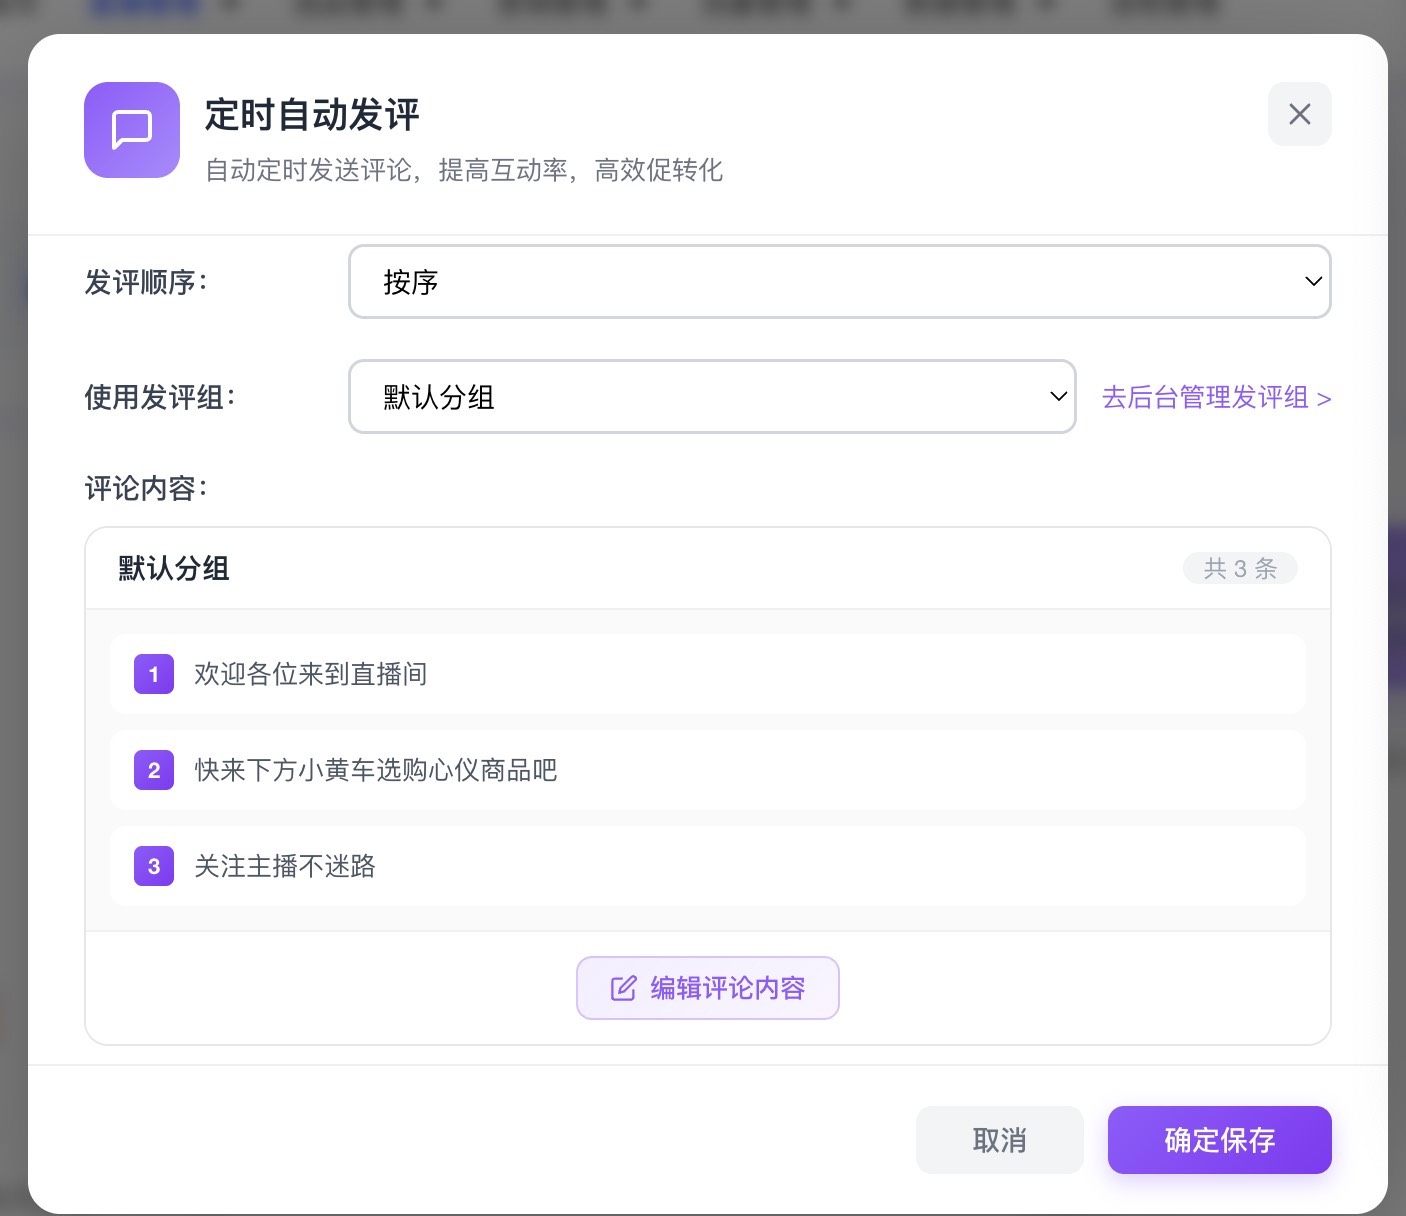Select the comment 关注主播不迷路
Screen dimensions: 1406x1216
pos(285,866)
